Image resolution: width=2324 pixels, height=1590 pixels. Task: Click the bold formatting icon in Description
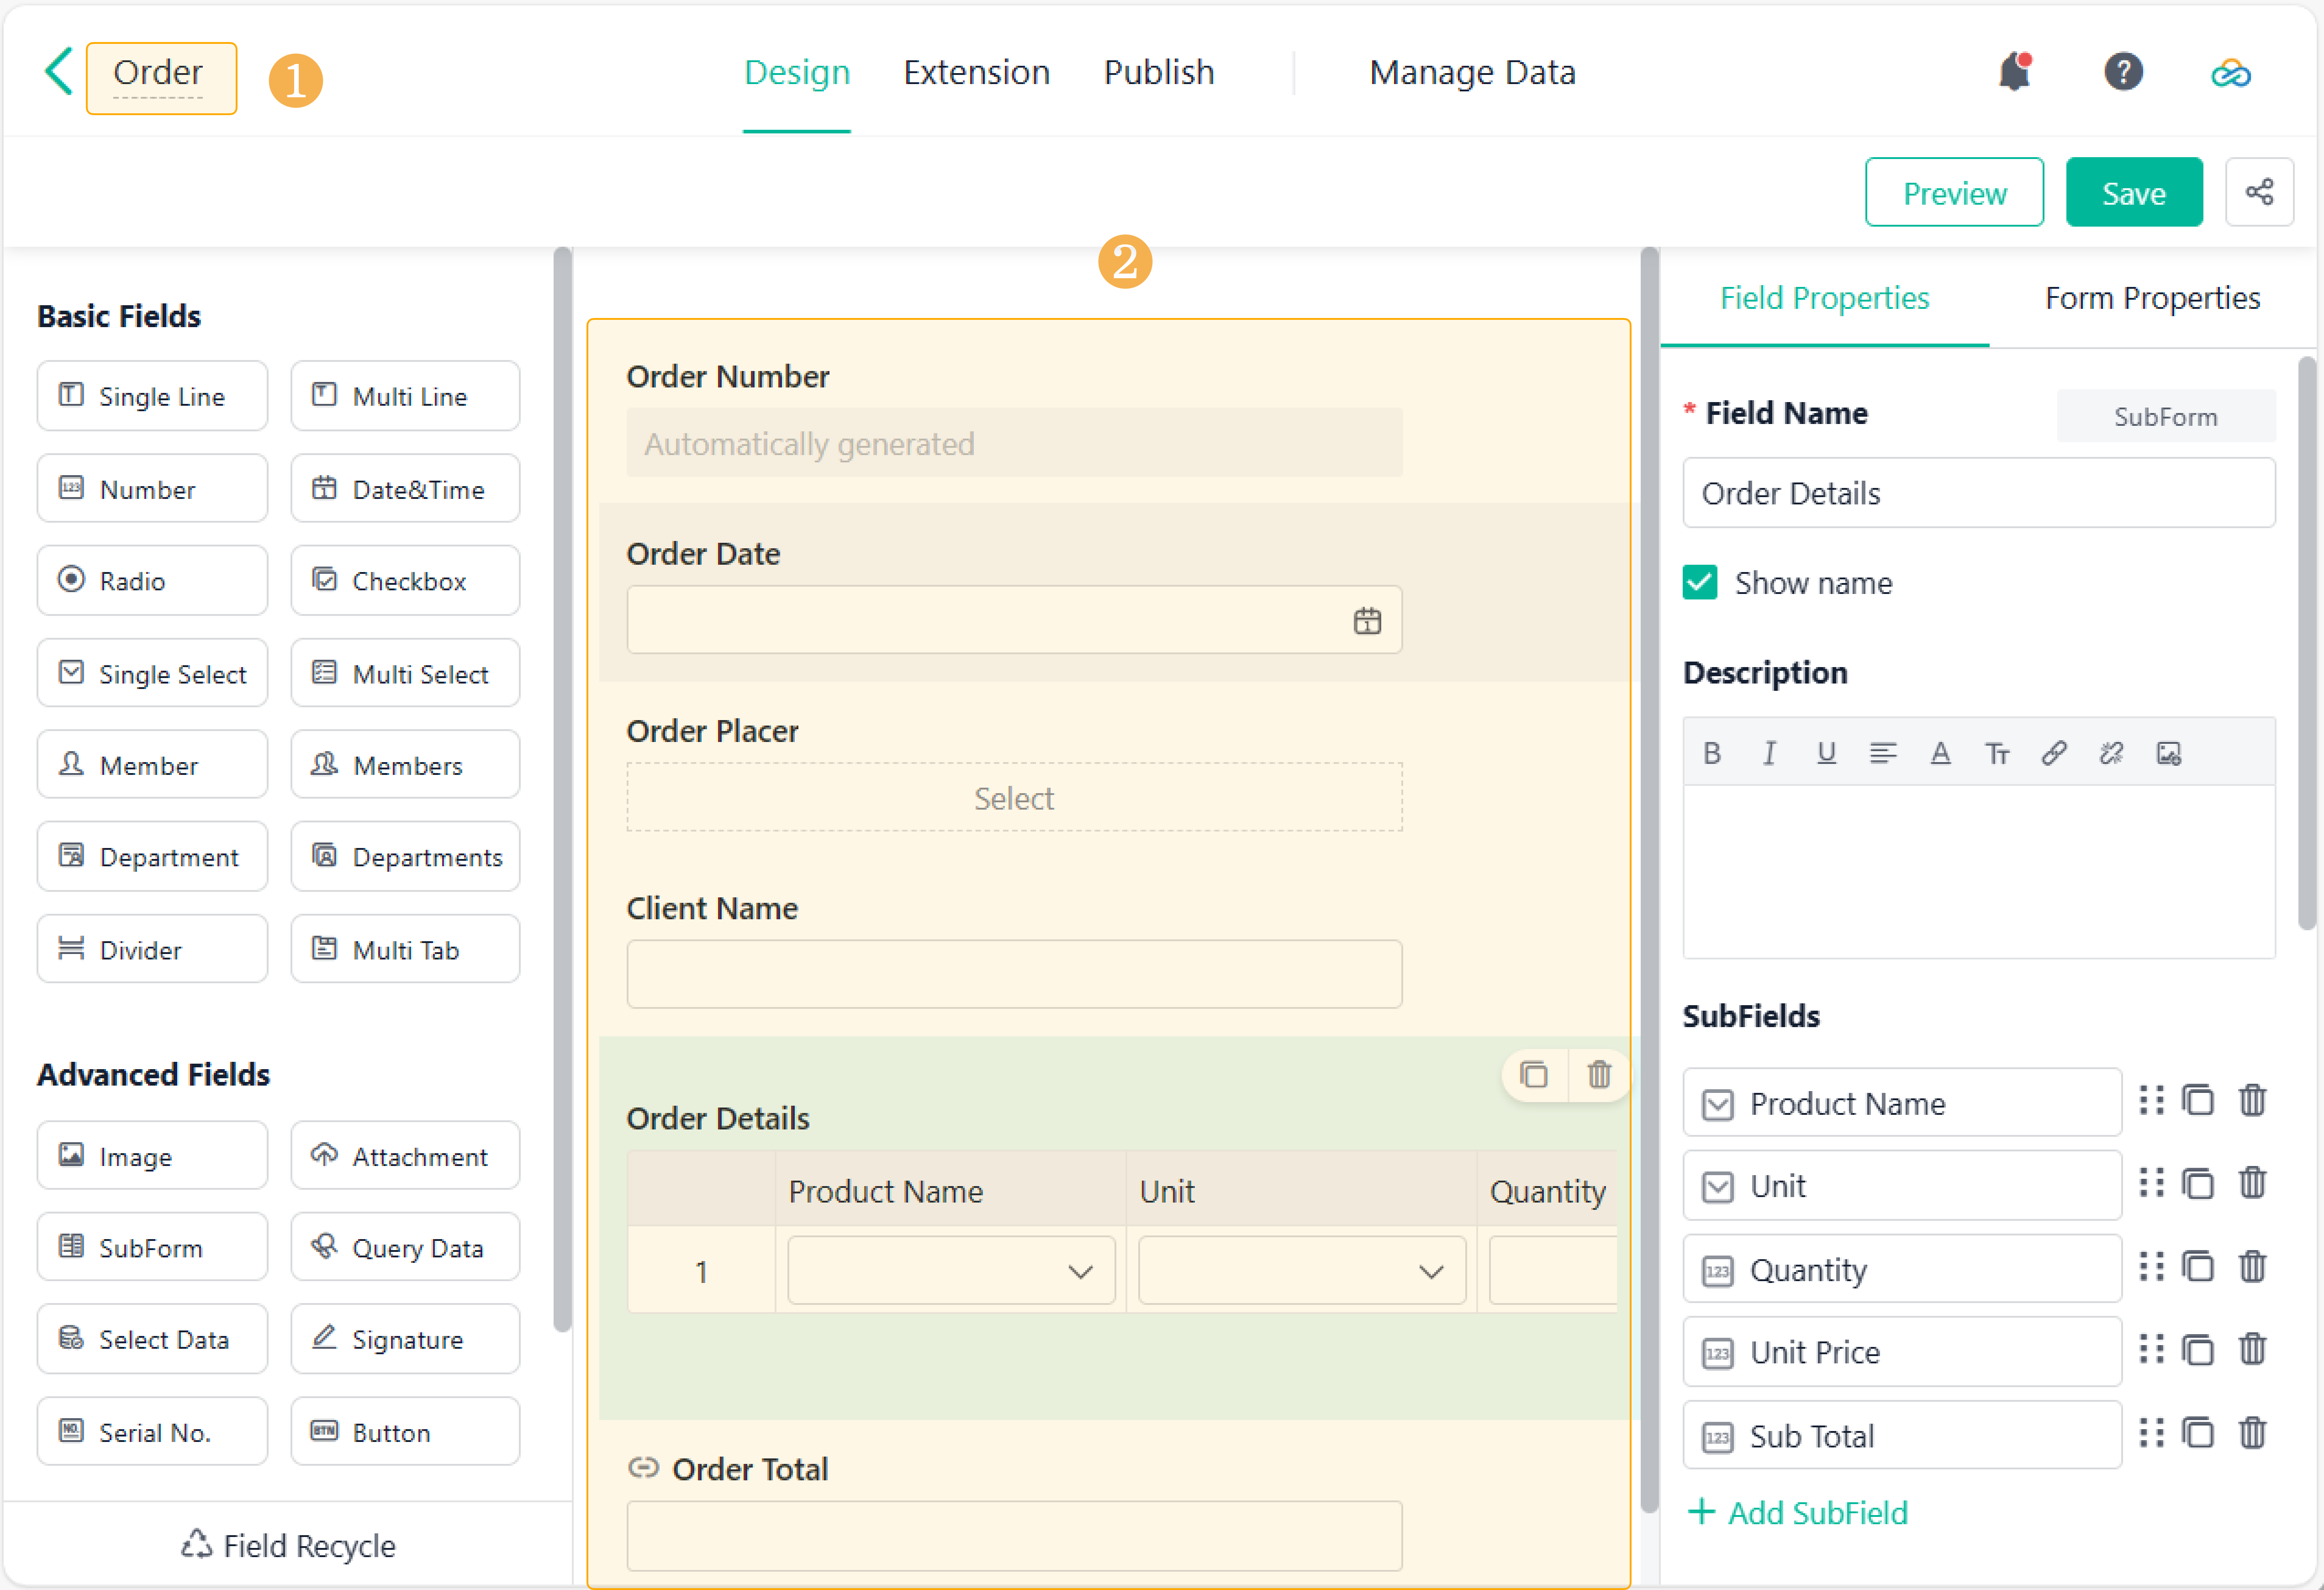coord(1712,753)
